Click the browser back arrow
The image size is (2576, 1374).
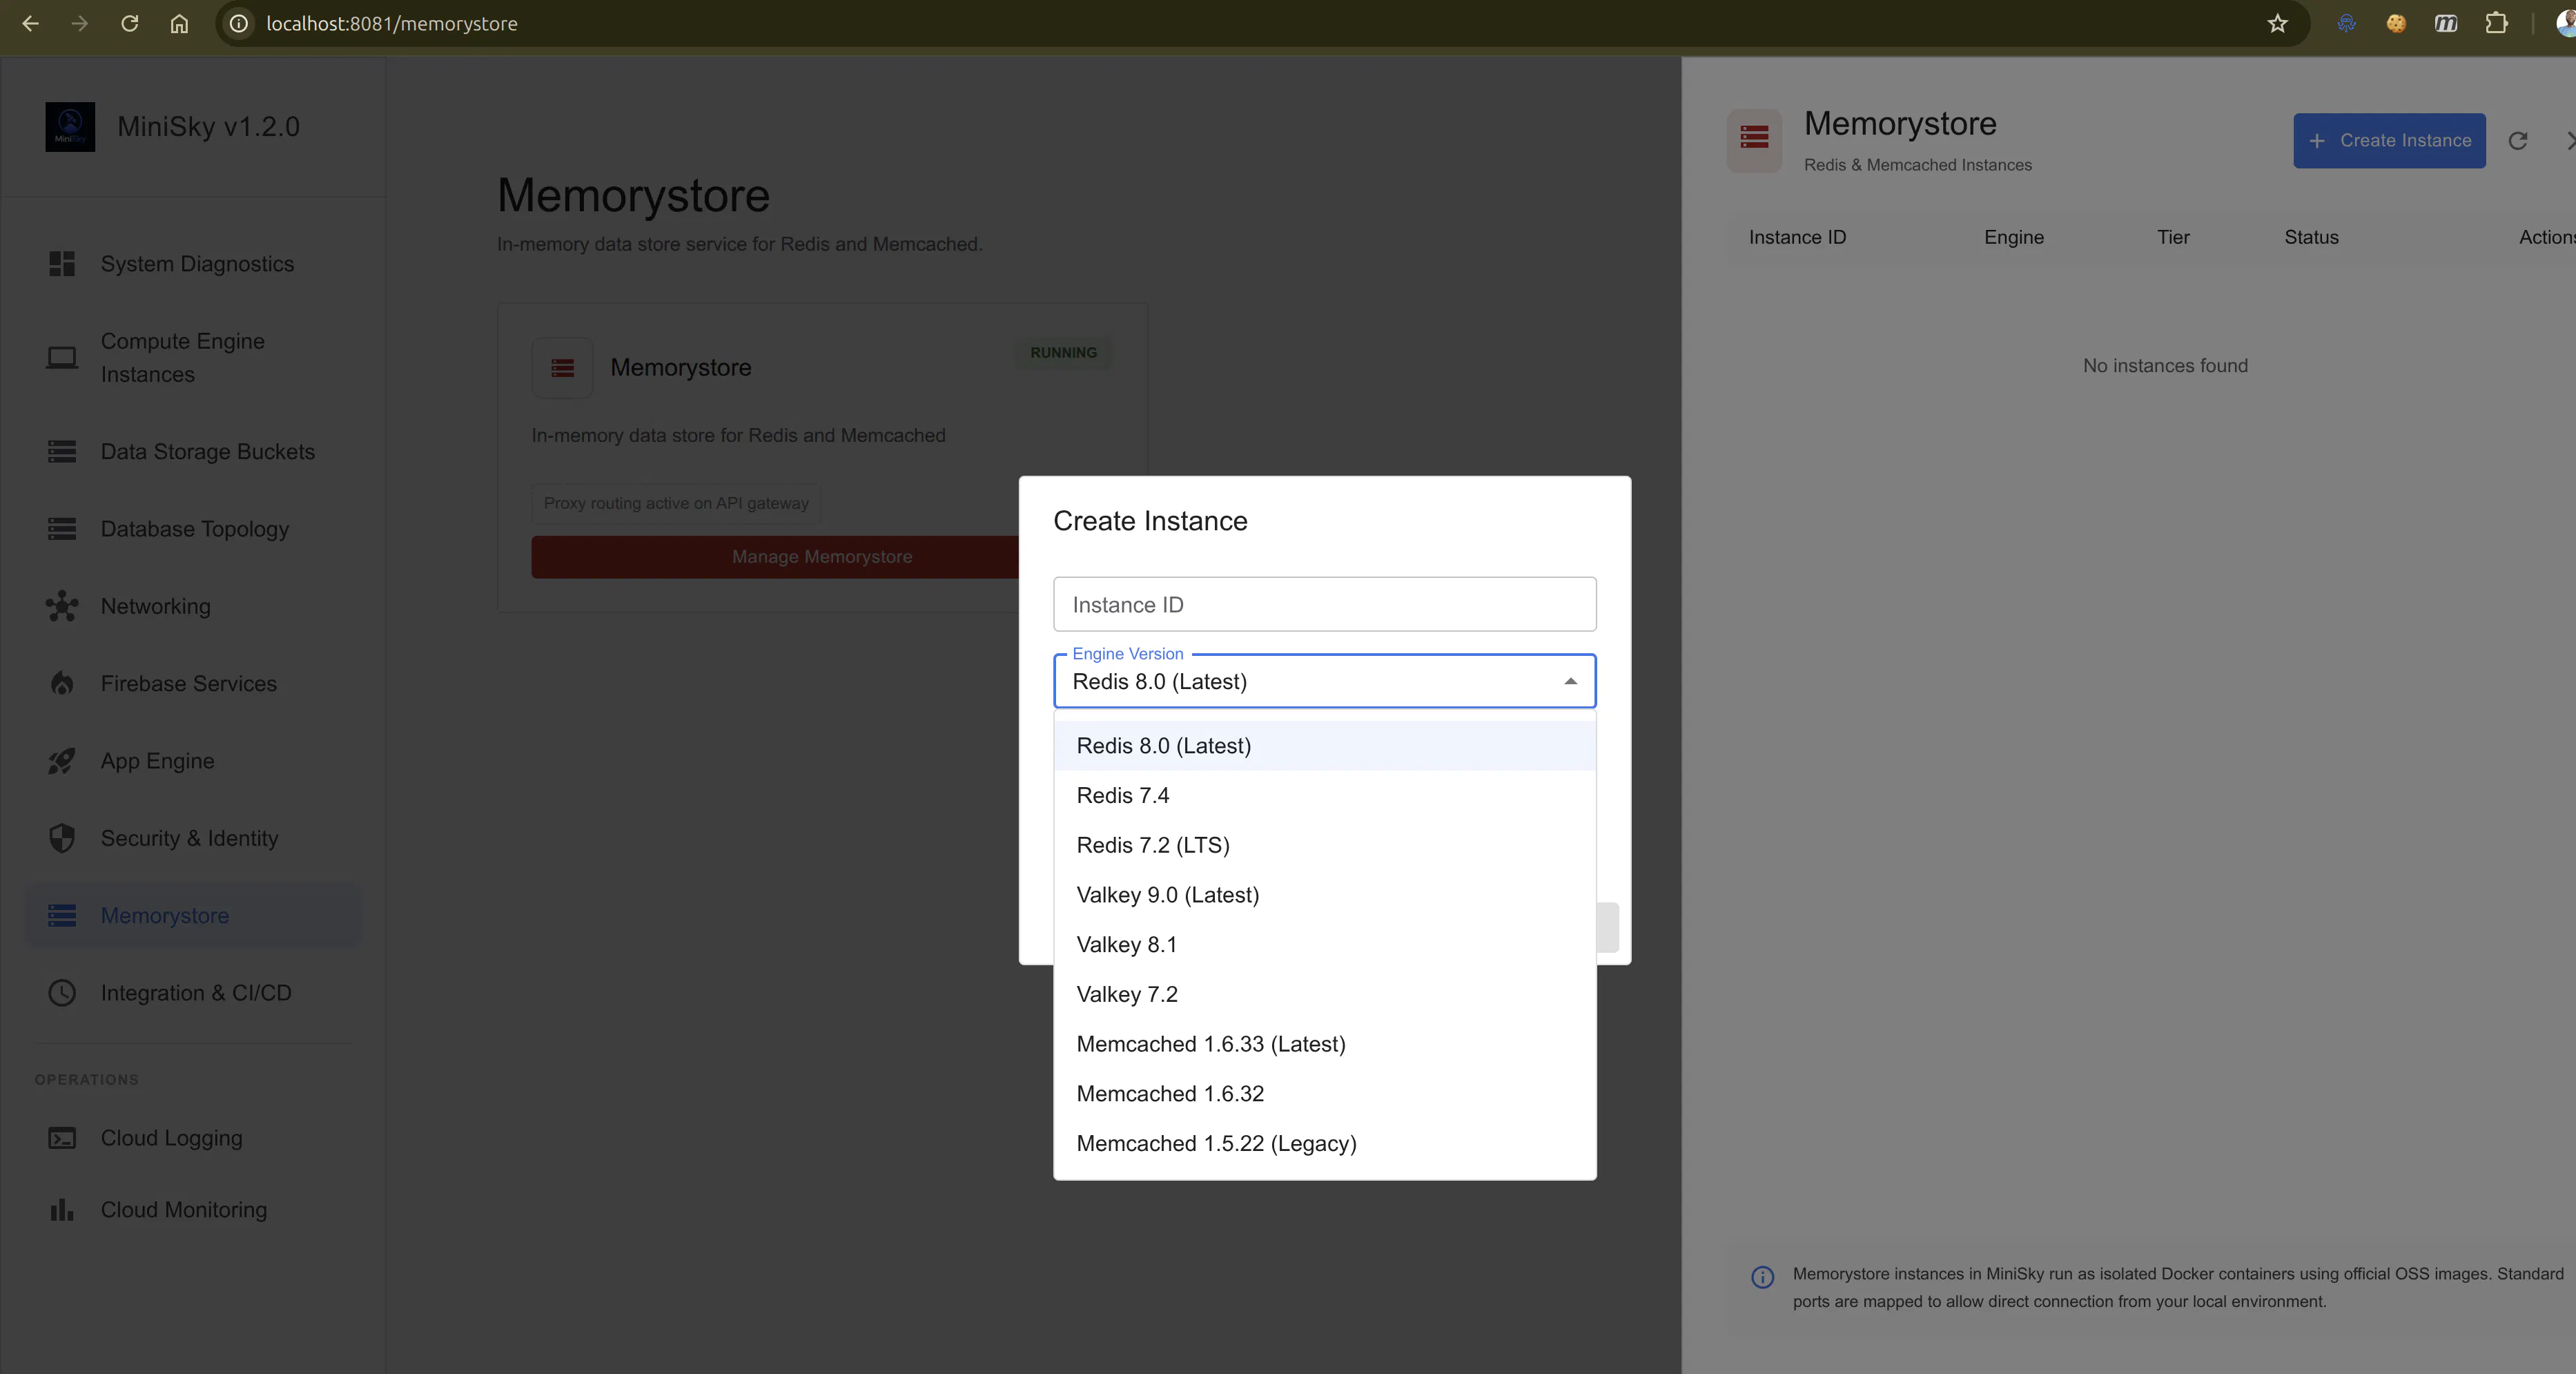click(30, 23)
